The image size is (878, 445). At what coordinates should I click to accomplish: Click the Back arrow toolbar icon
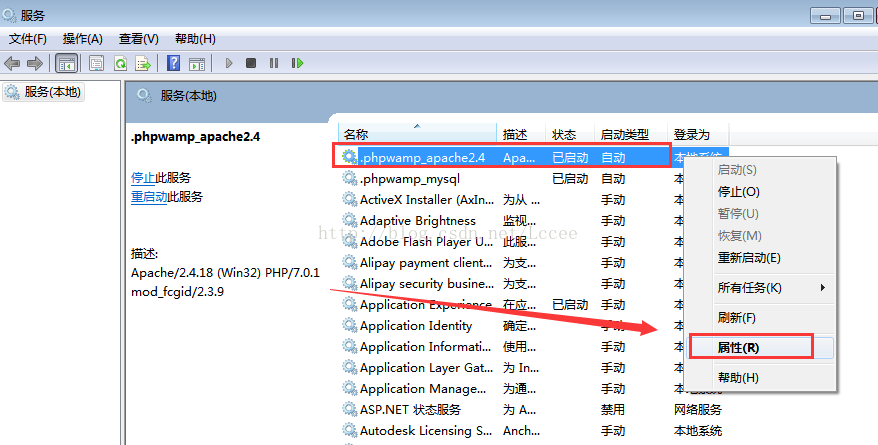point(12,63)
